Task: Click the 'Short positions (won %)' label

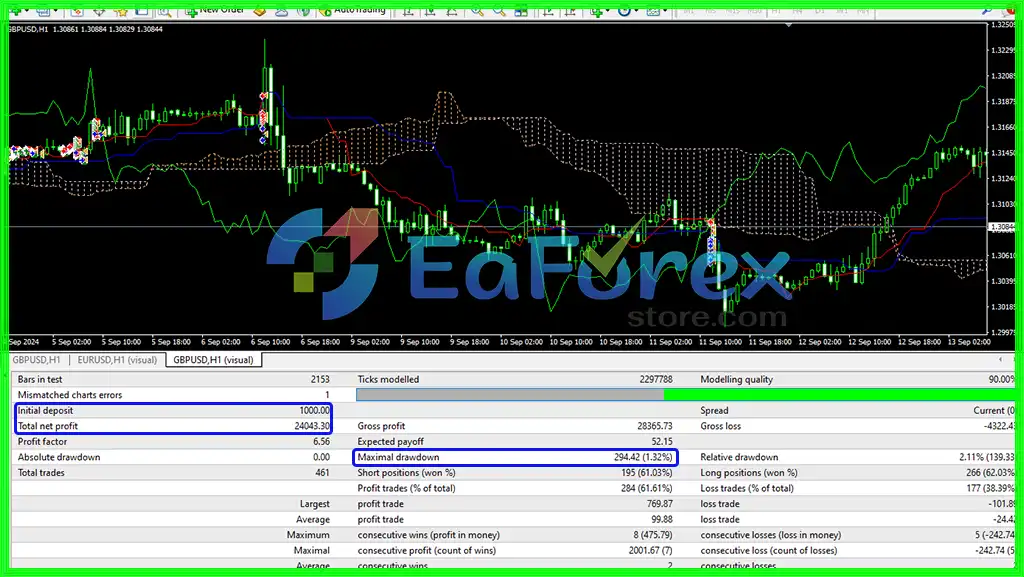Action: pyautogui.click(x=406, y=473)
